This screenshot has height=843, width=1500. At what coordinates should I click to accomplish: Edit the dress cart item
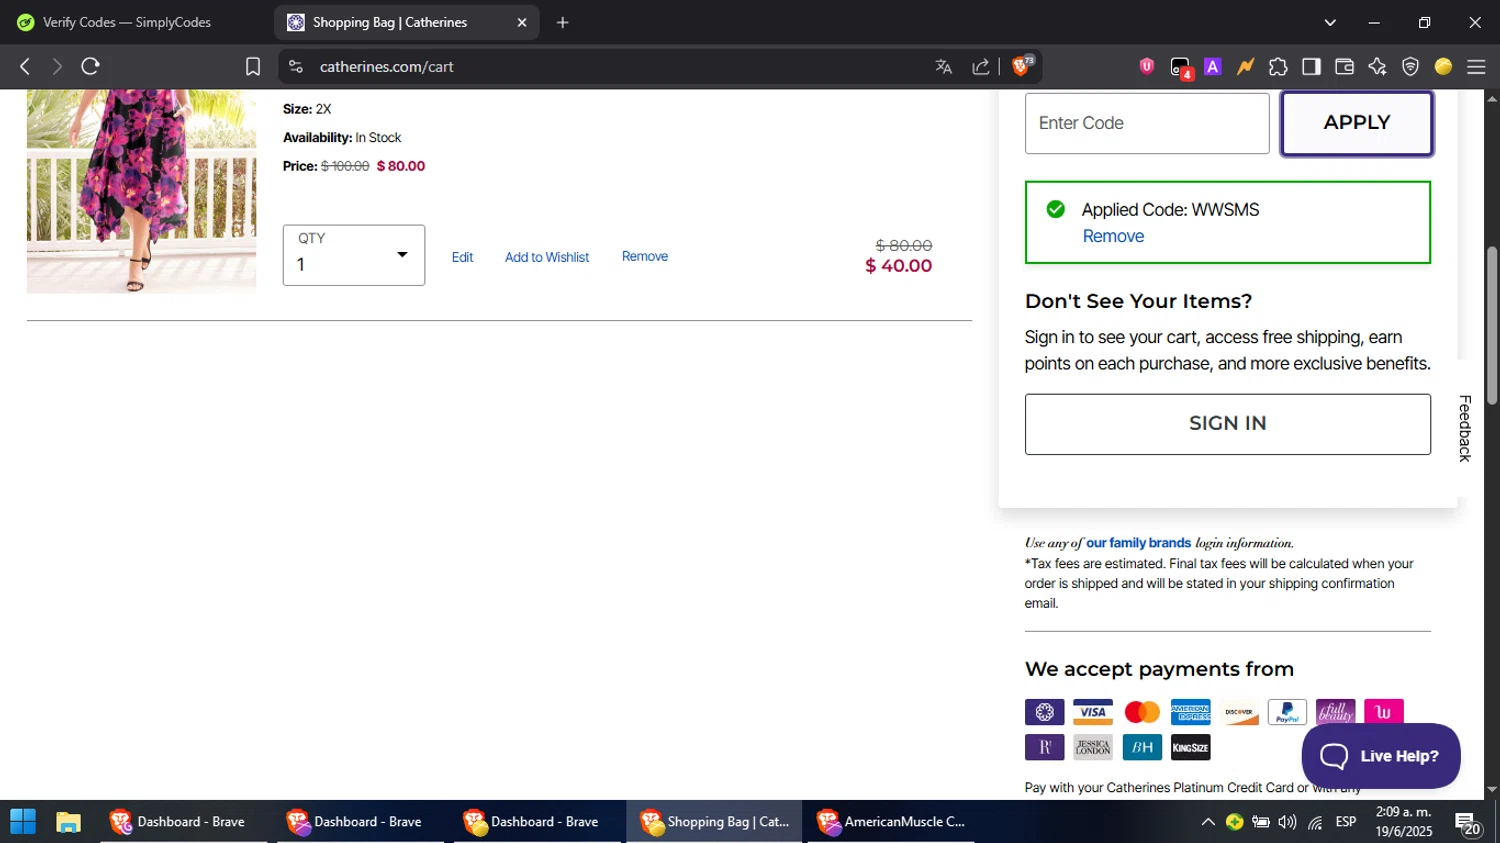coord(462,257)
